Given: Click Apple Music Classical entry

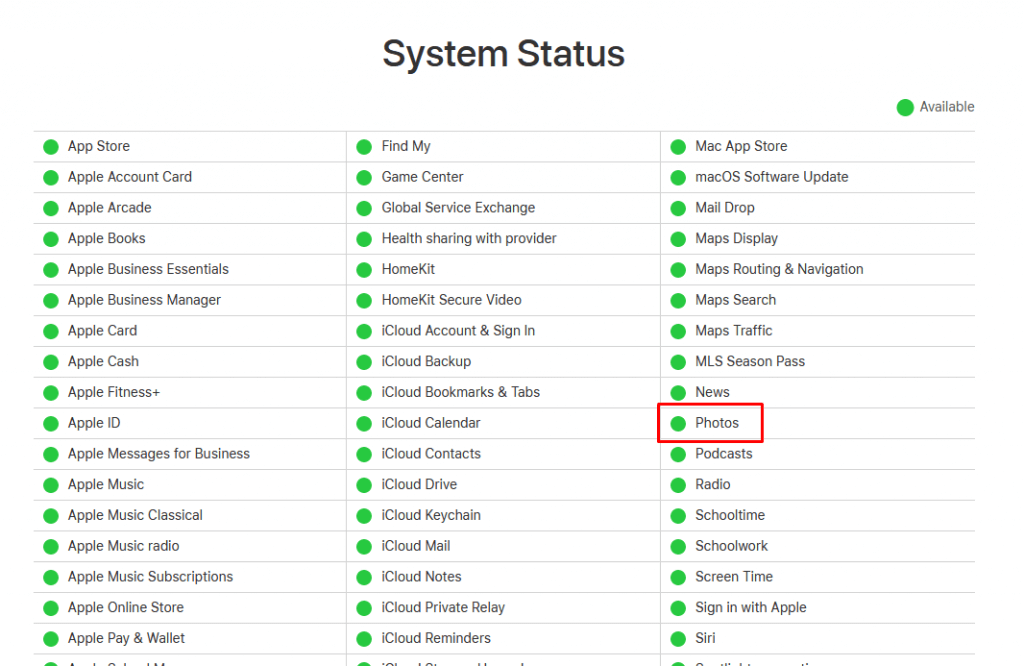Looking at the screenshot, I should [x=135, y=515].
